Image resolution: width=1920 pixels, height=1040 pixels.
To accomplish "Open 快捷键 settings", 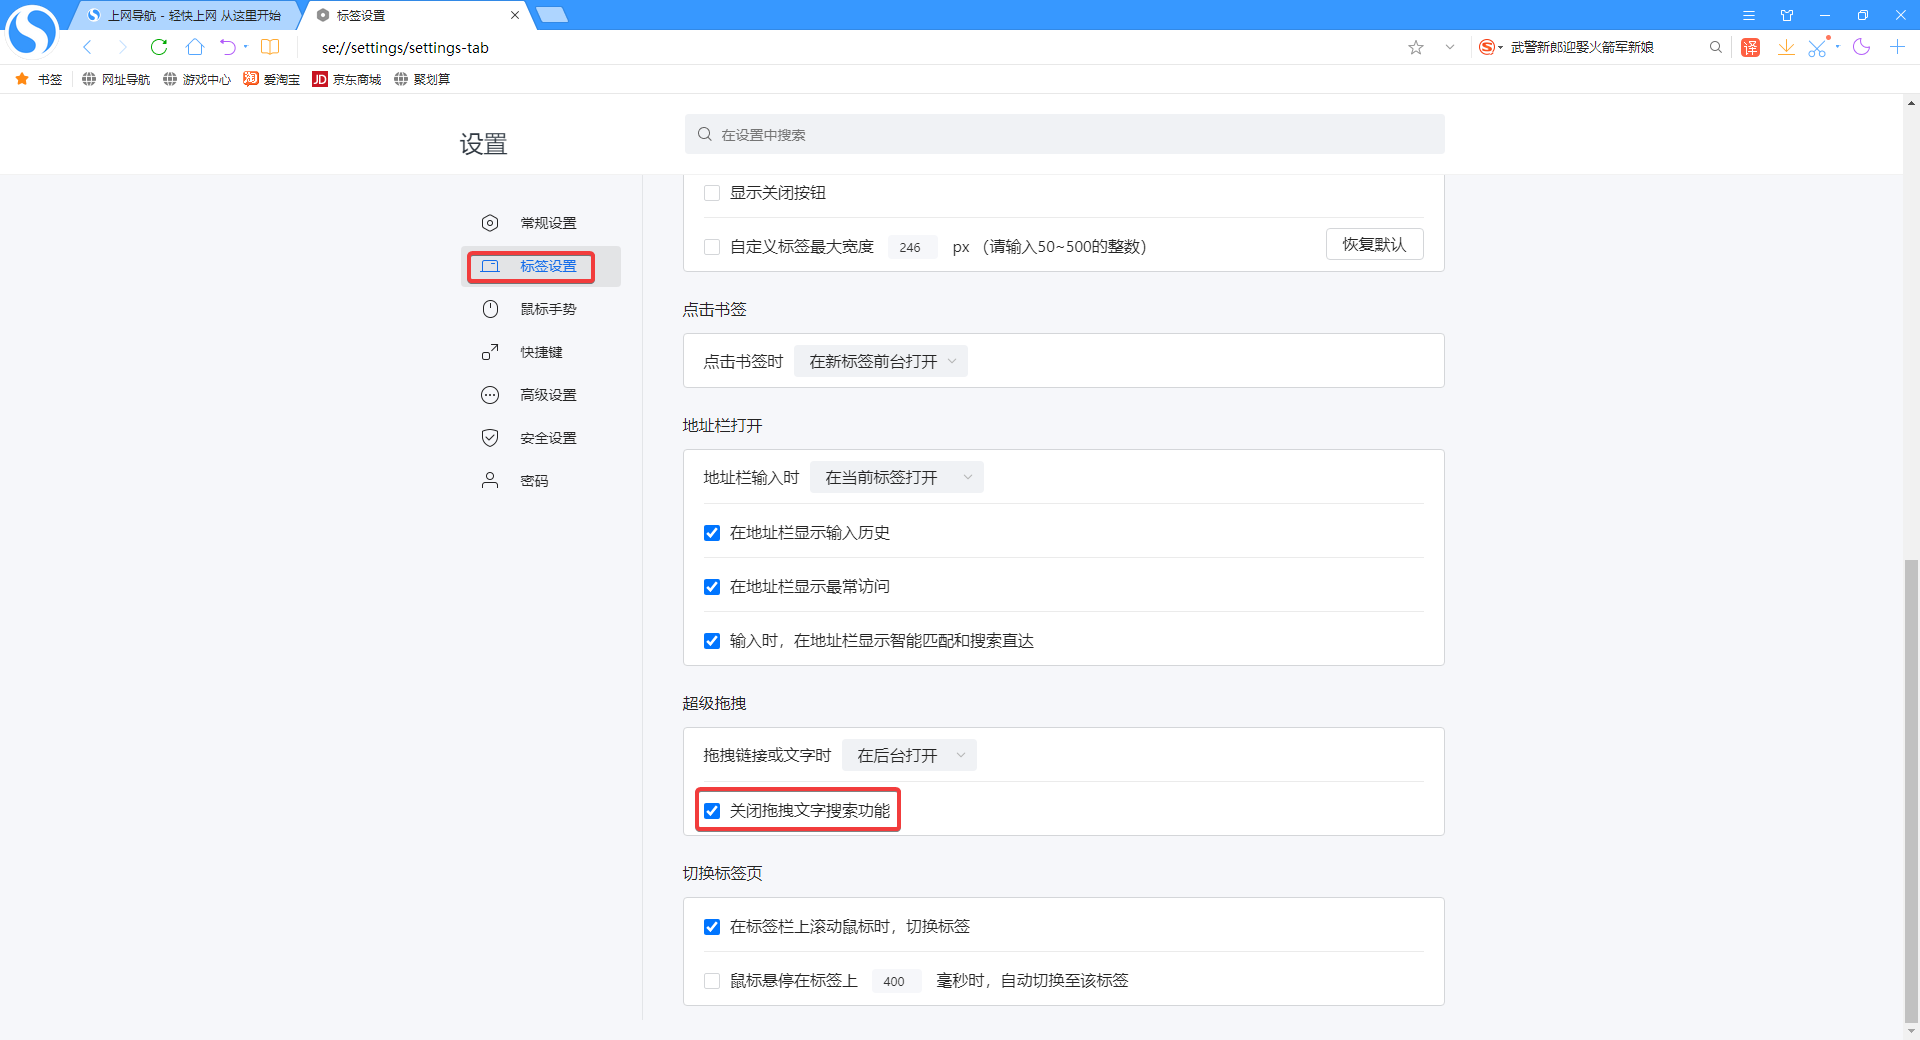I will (540, 352).
